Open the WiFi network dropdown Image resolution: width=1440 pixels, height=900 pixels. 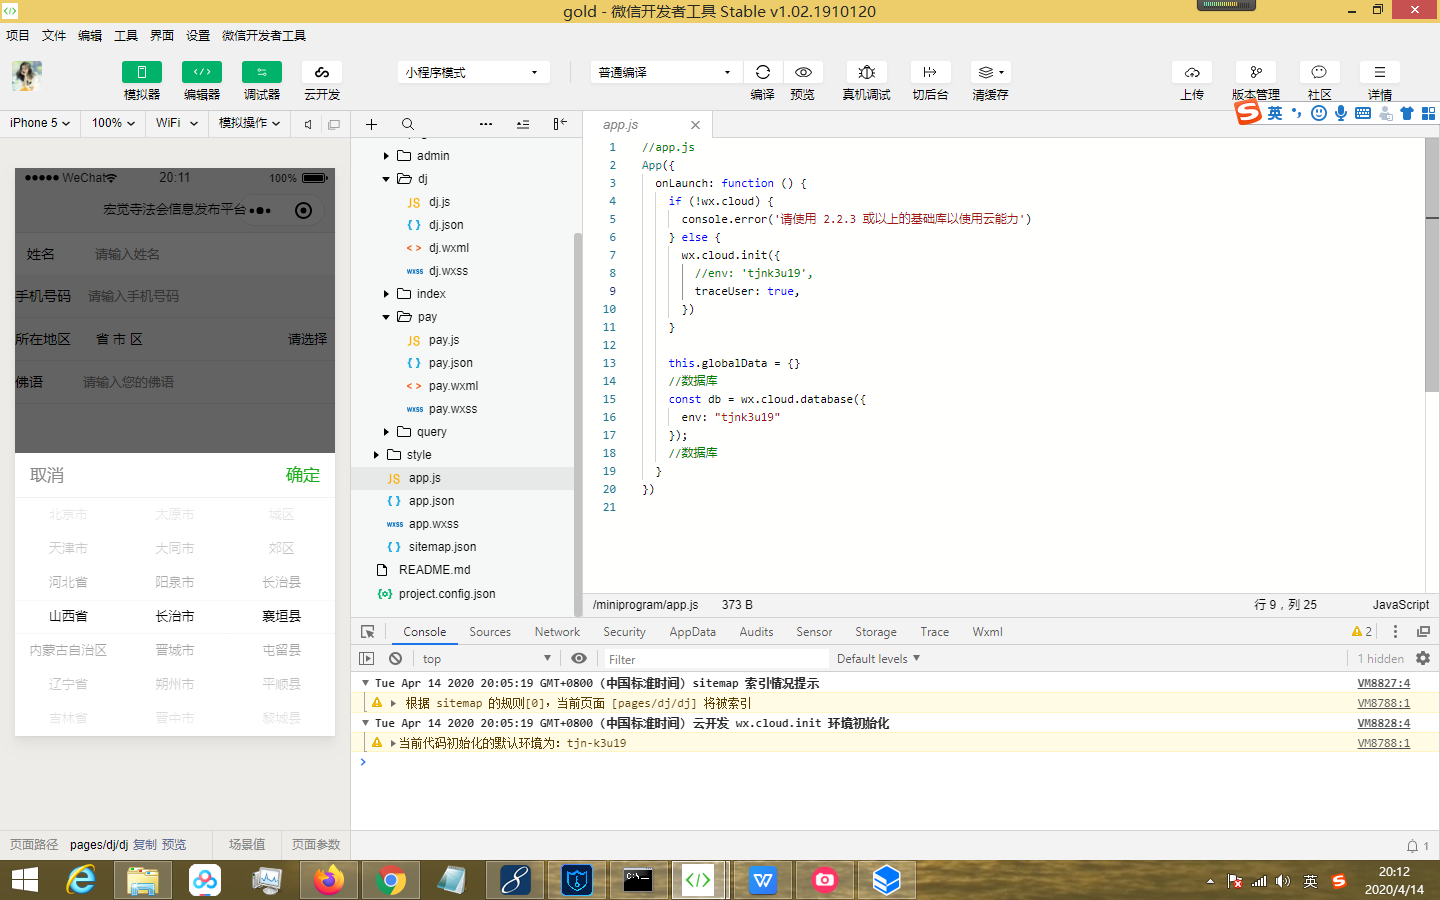(x=177, y=123)
